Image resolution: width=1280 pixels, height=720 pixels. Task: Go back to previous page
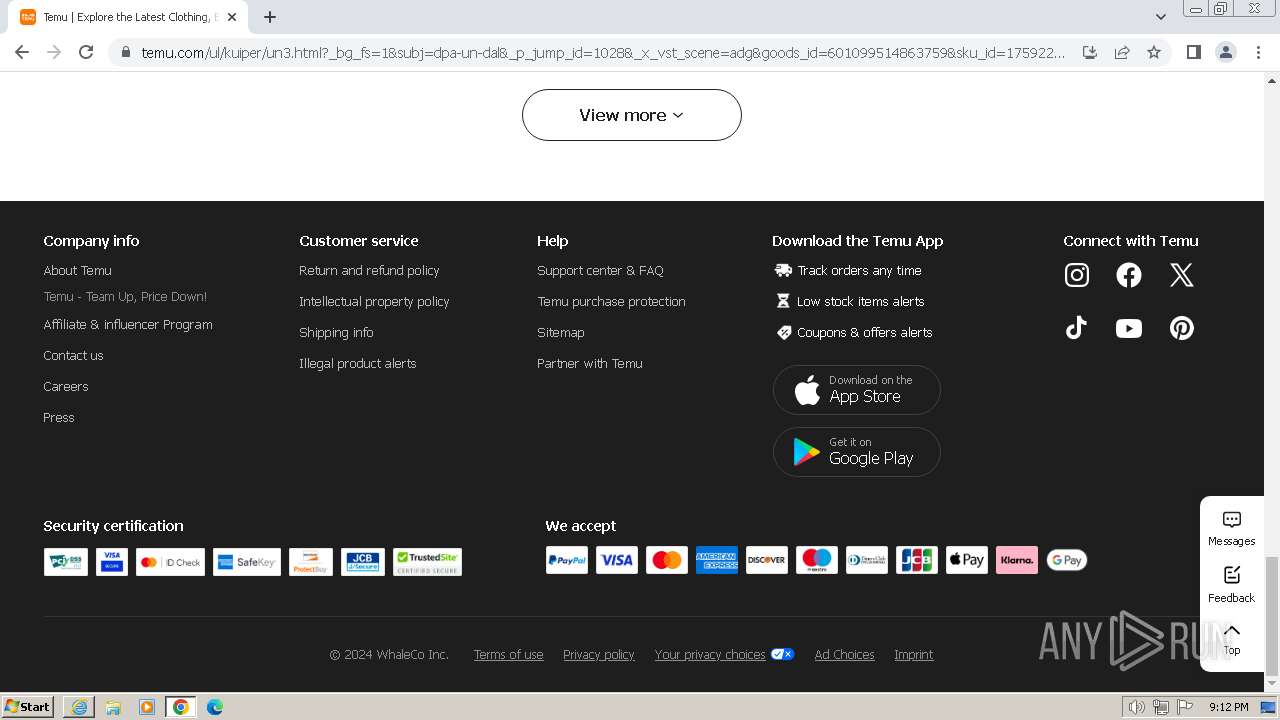pos(22,52)
